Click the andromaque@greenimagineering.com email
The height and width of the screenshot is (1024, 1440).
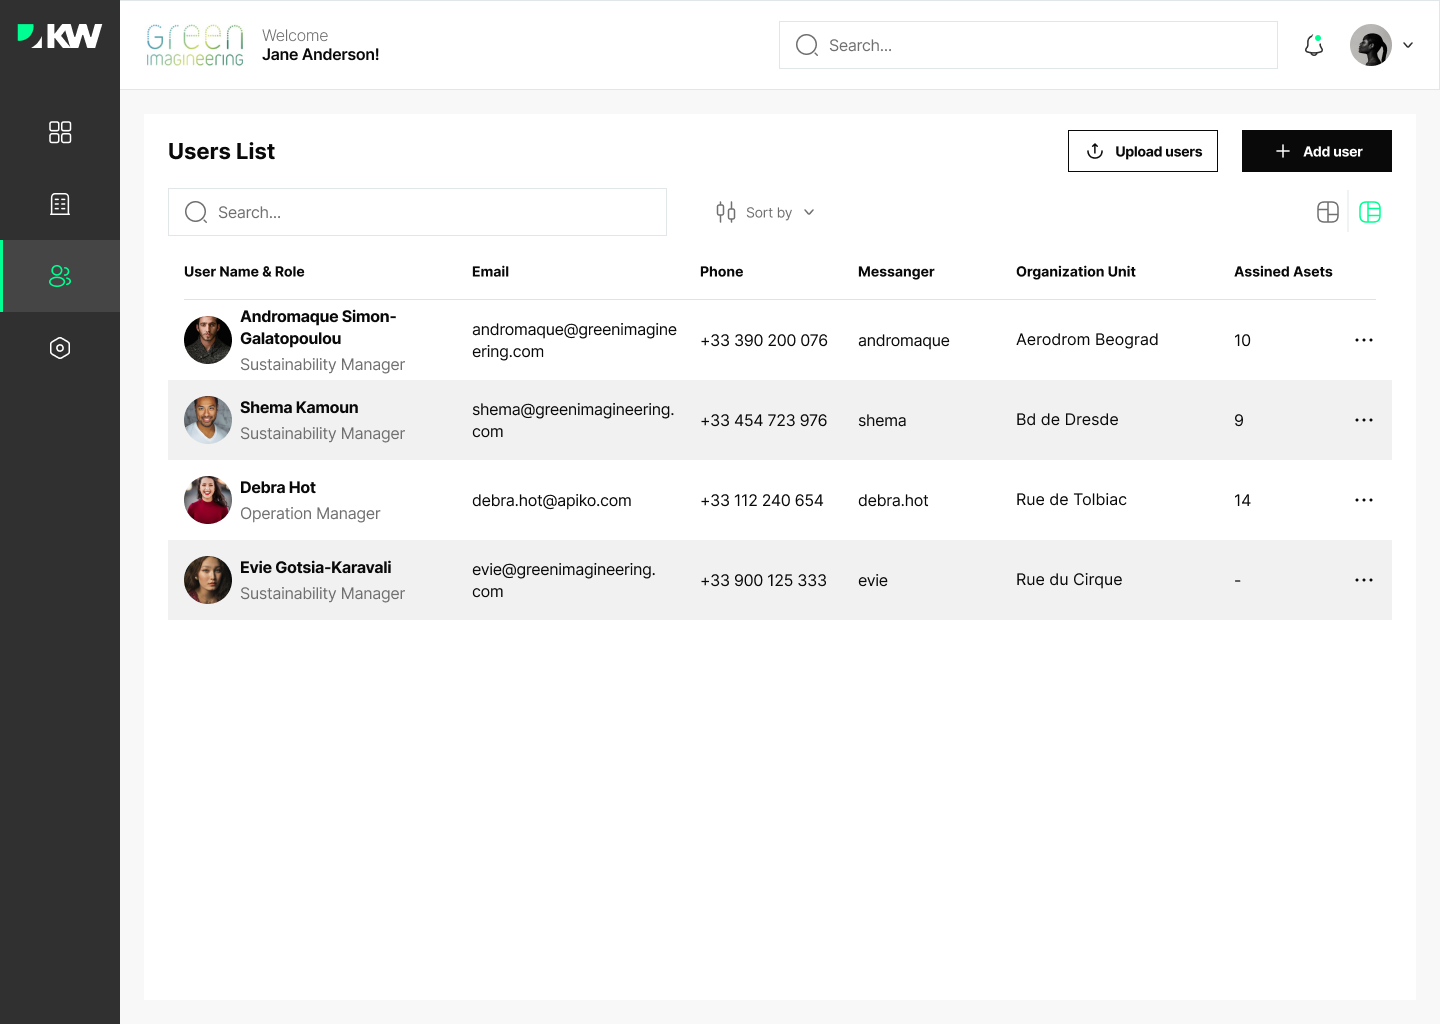click(x=574, y=340)
